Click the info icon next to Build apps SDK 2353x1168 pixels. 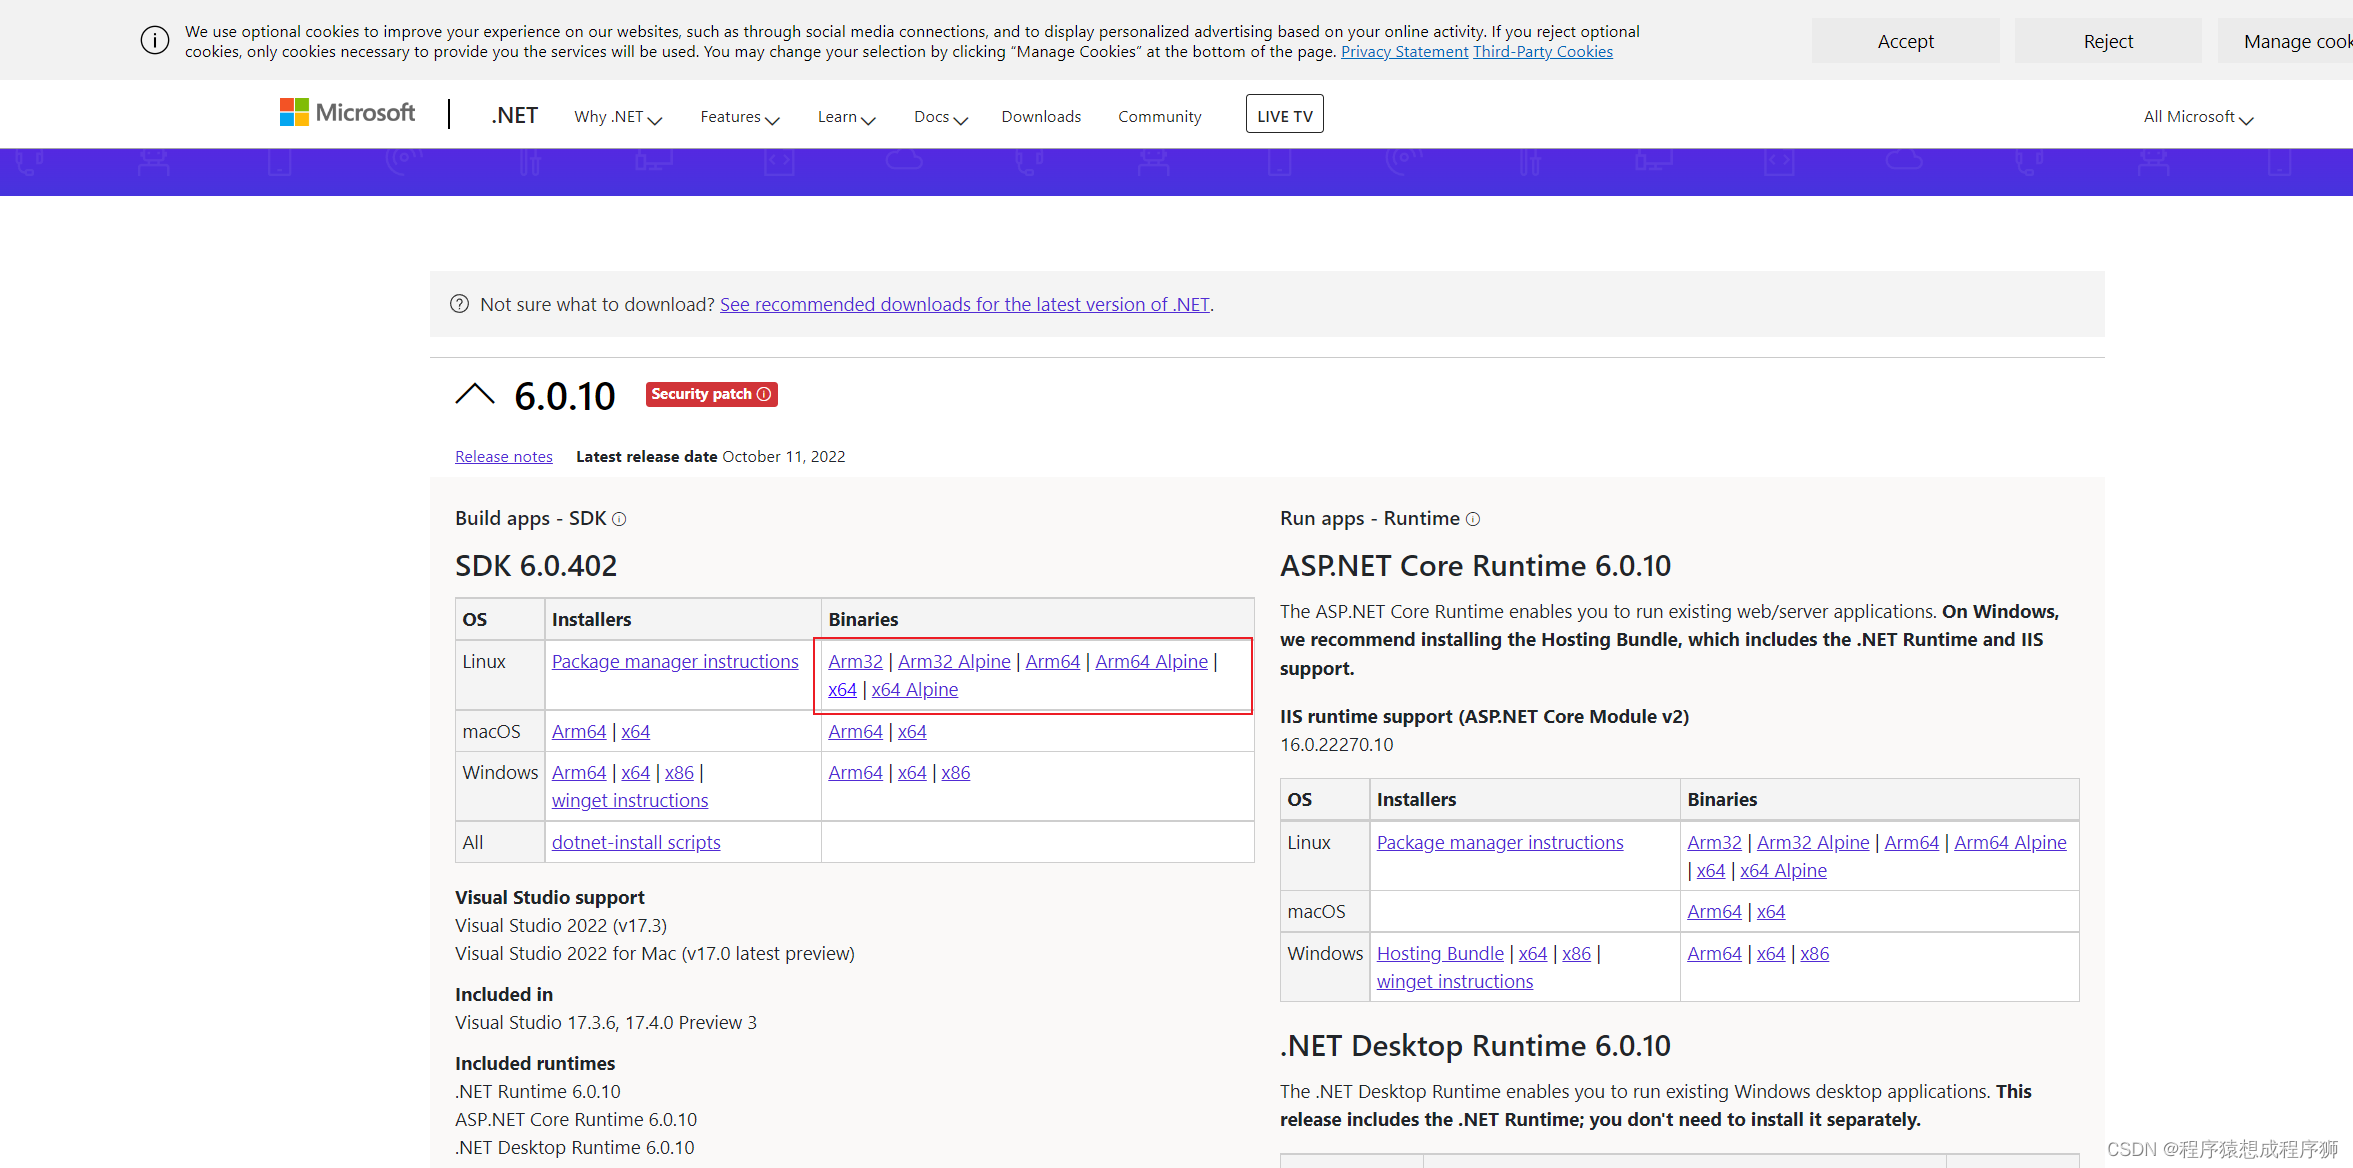click(619, 519)
